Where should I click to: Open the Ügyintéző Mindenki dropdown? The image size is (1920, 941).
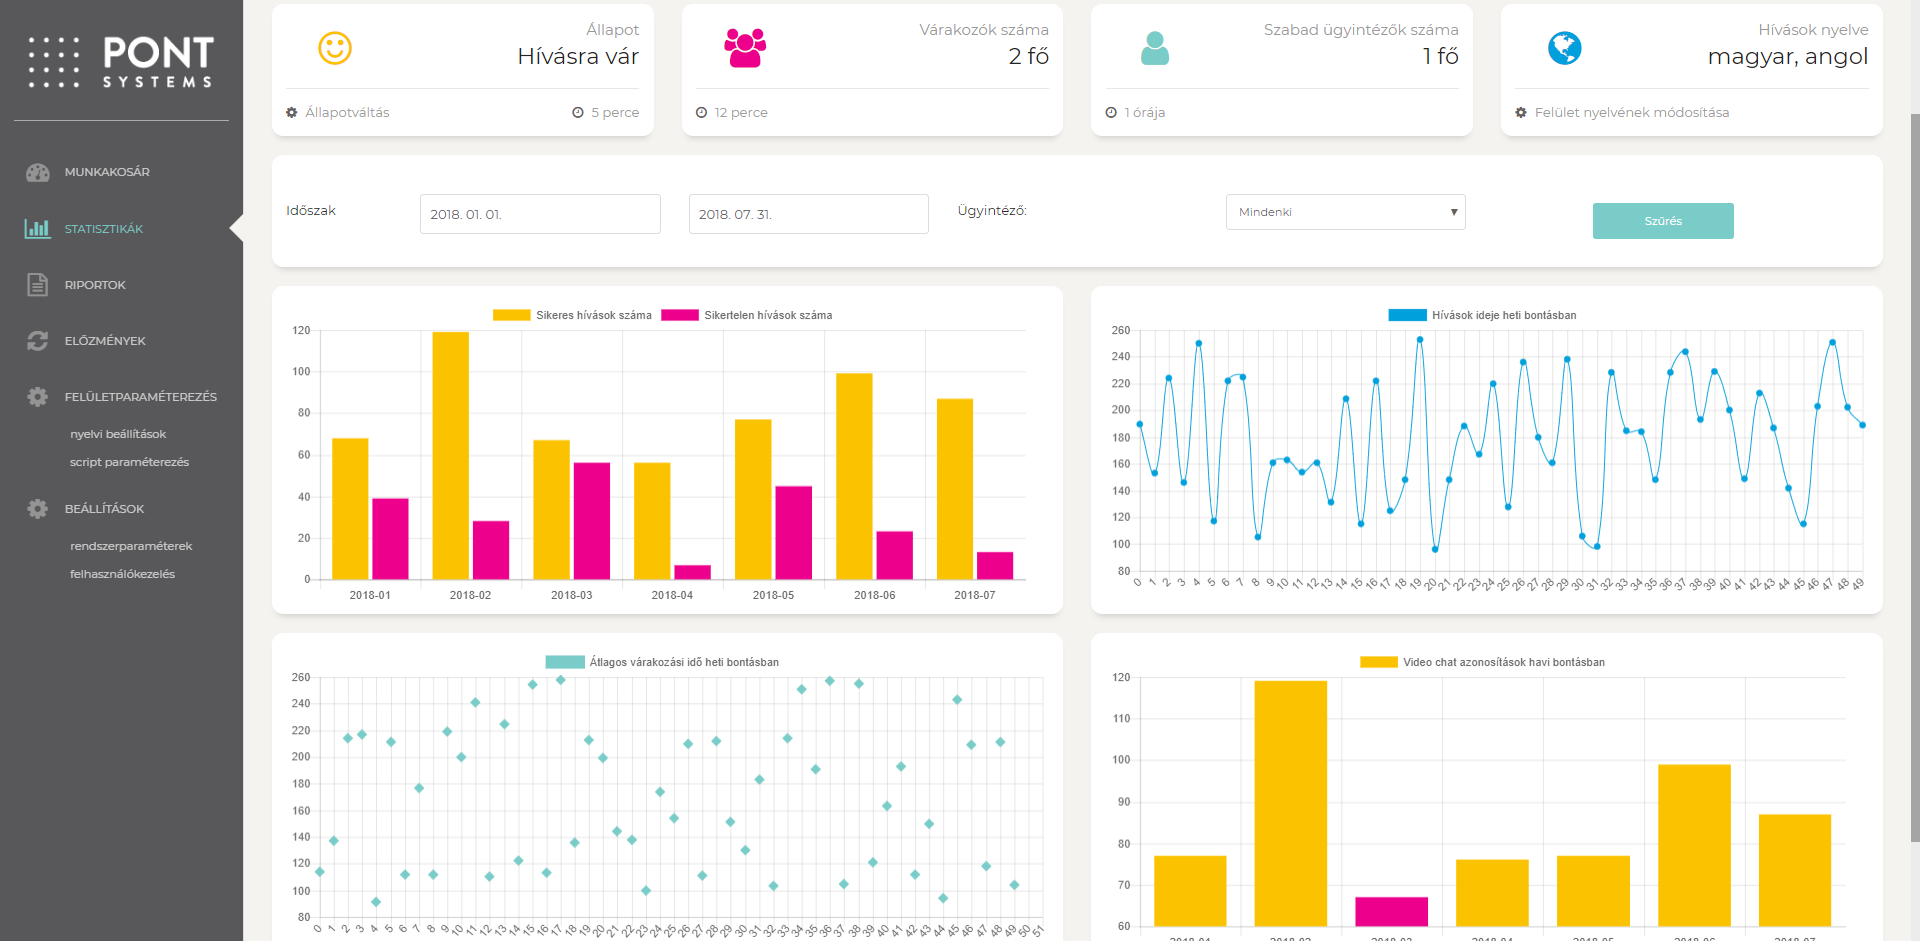tap(1345, 212)
